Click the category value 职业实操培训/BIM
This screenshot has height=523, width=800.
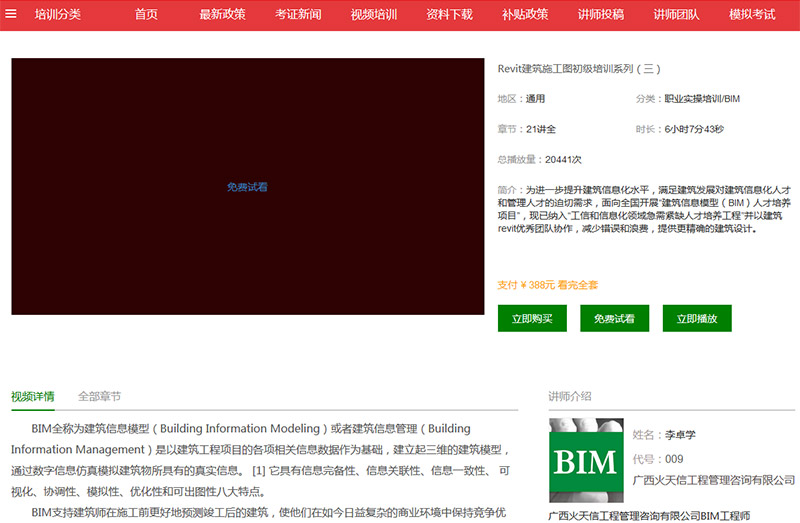pos(702,99)
